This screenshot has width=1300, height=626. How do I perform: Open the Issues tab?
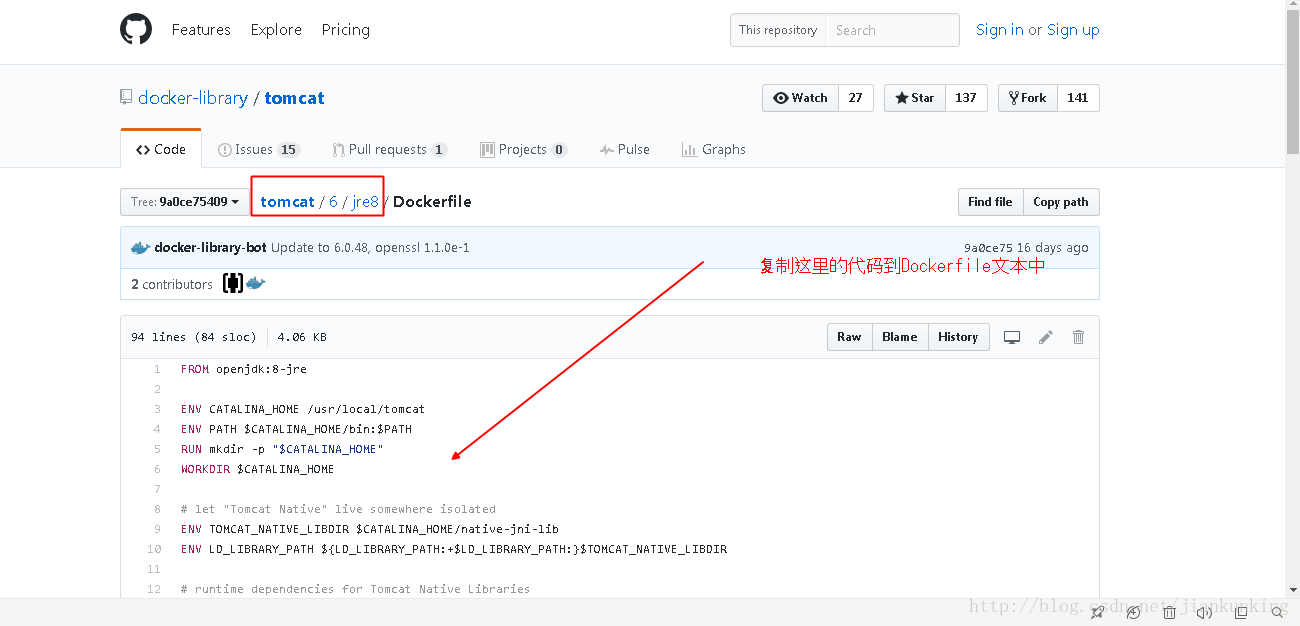click(x=259, y=149)
